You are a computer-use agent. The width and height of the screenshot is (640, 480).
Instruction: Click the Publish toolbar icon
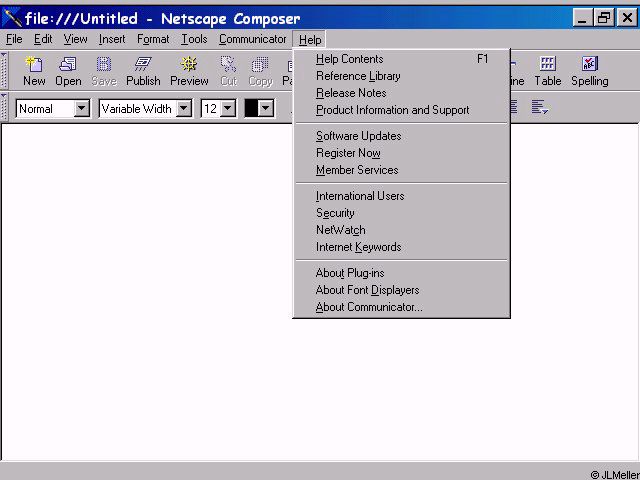tap(143, 71)
